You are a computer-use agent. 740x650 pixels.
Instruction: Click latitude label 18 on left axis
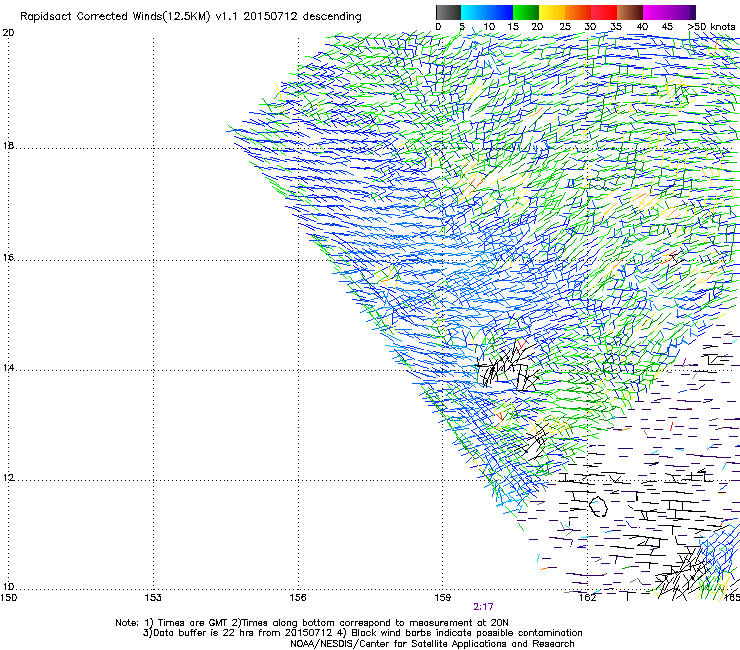8,146
